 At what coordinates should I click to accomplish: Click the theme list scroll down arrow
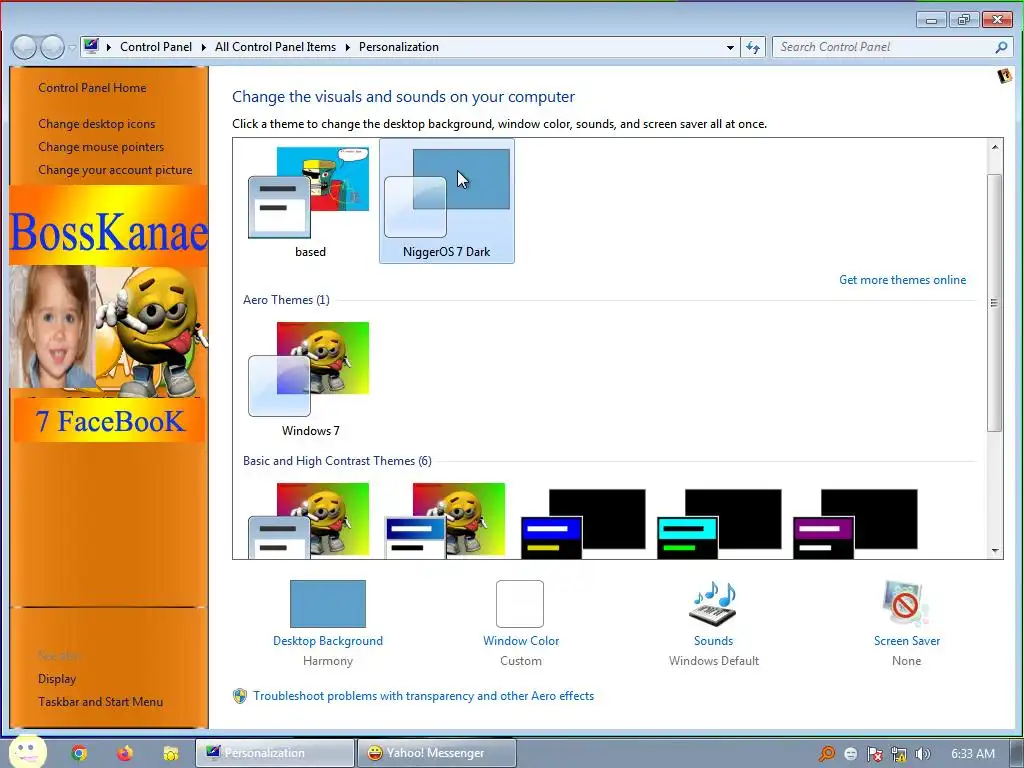tap(995, 551)
